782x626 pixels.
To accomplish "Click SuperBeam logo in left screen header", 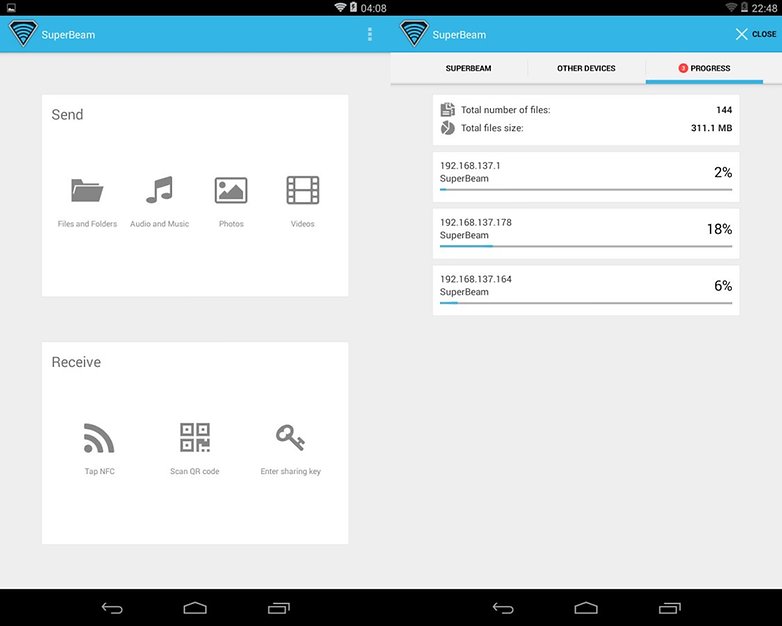I will (23, 33).
